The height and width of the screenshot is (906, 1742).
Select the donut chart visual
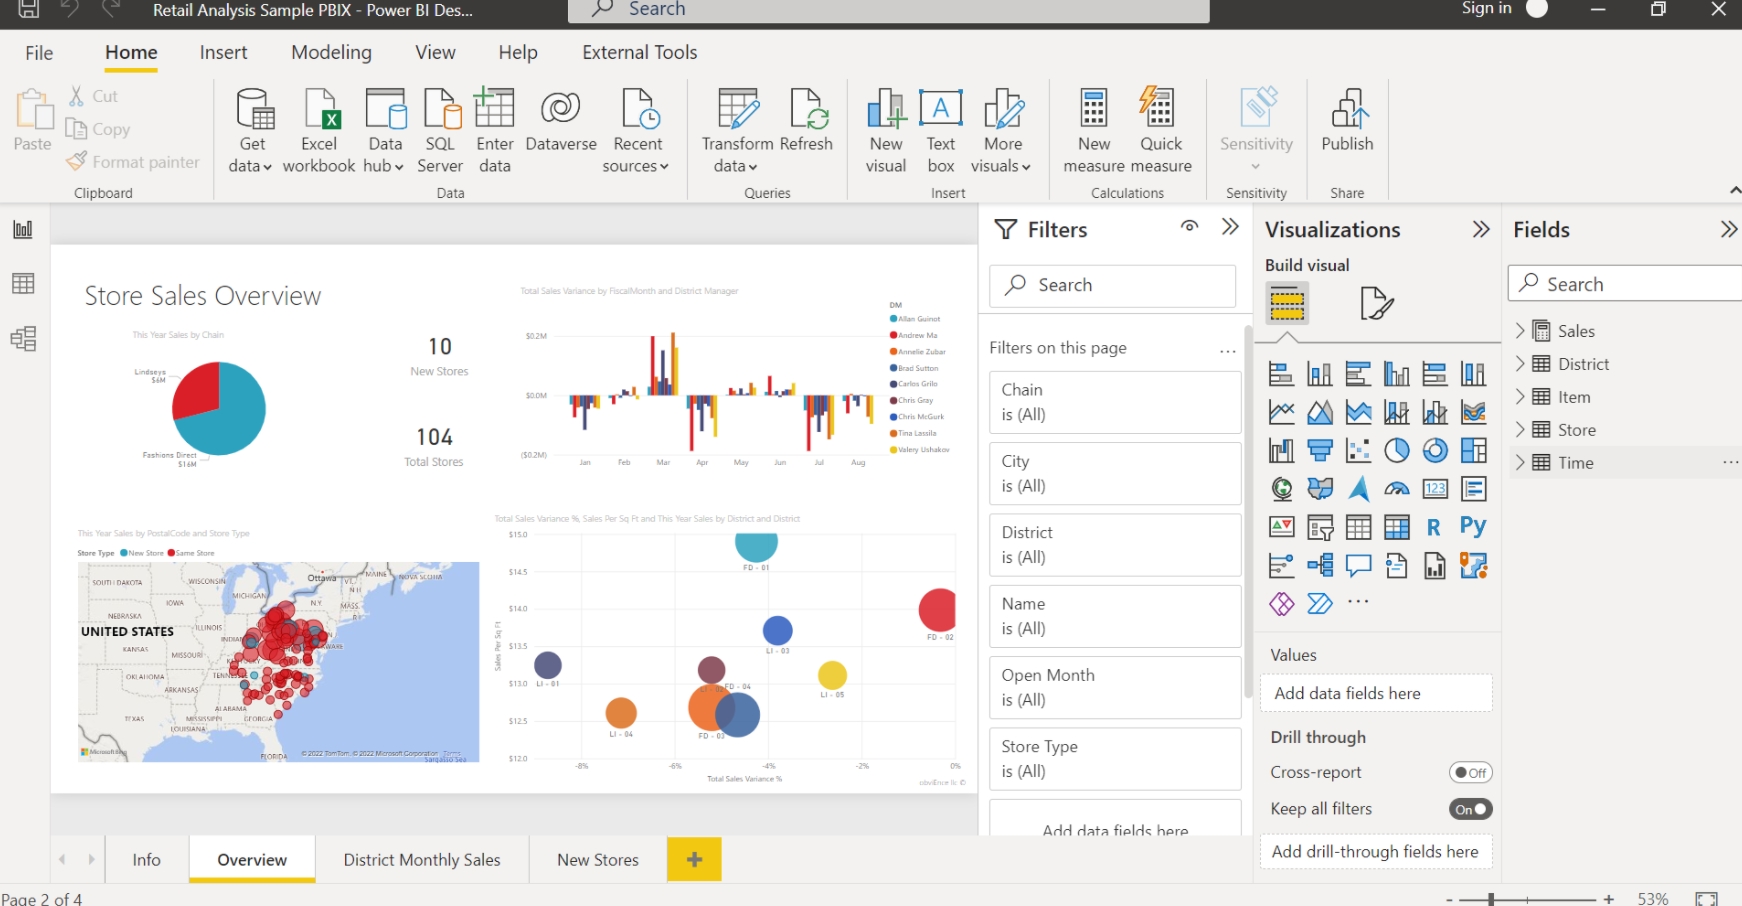tap(1435, 450)
